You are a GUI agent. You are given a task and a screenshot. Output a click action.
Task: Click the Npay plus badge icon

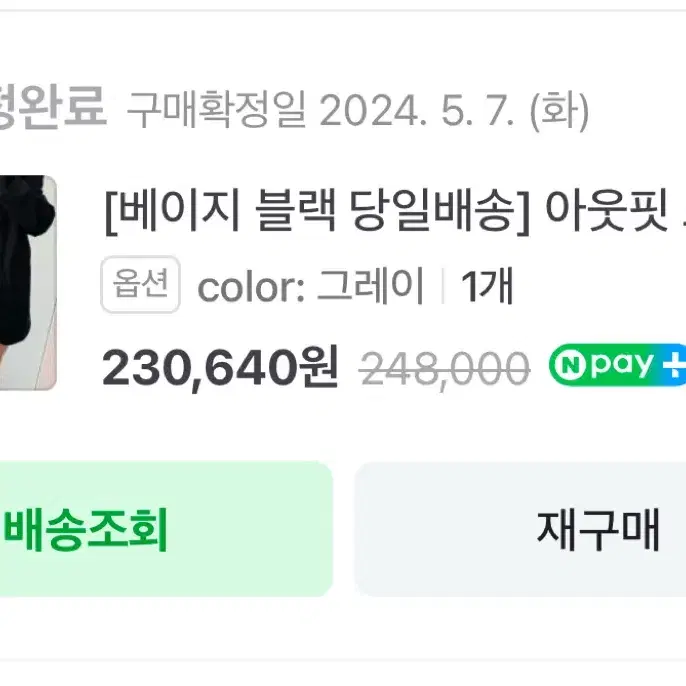tap(617, 365)
